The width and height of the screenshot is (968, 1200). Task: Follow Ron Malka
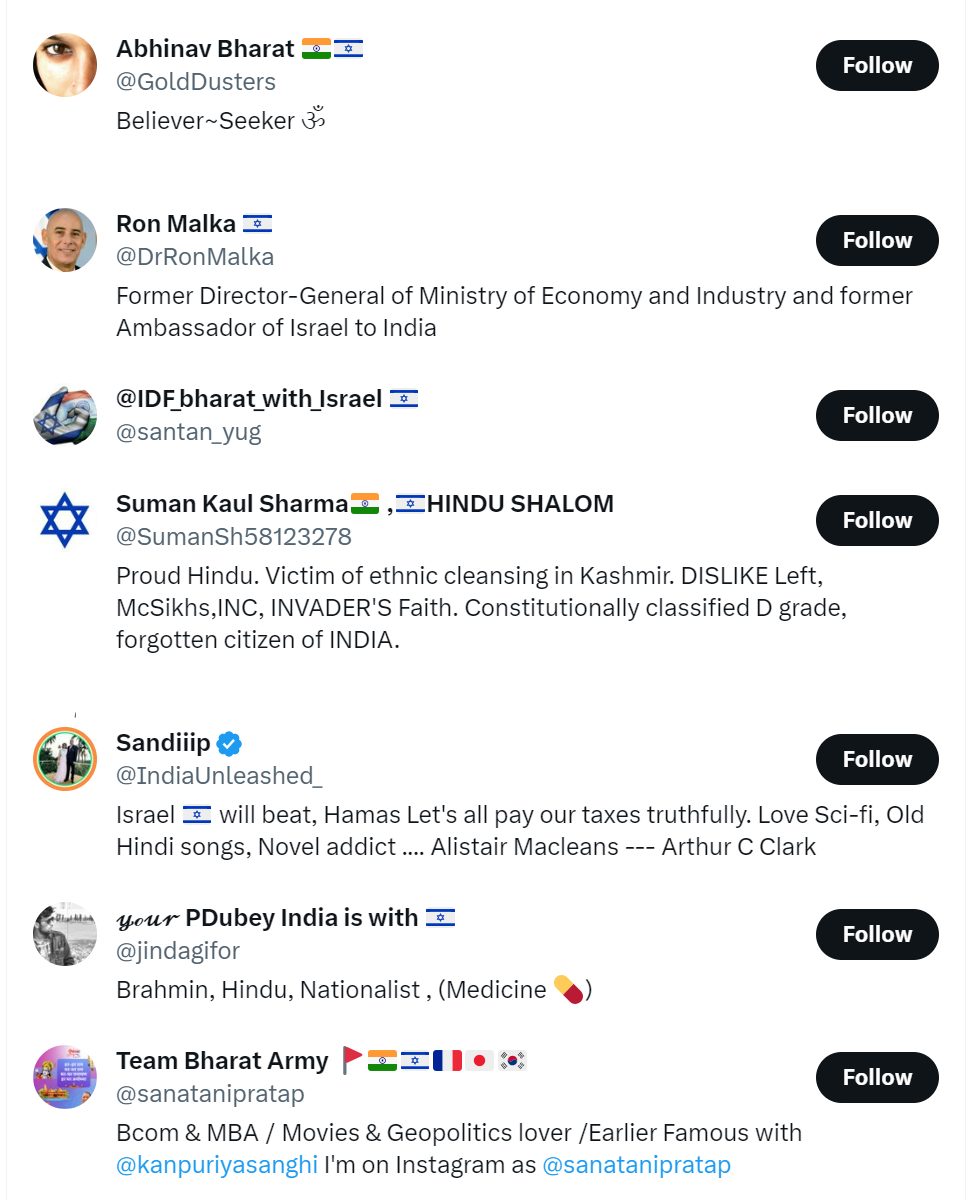(x=877, y=240)
